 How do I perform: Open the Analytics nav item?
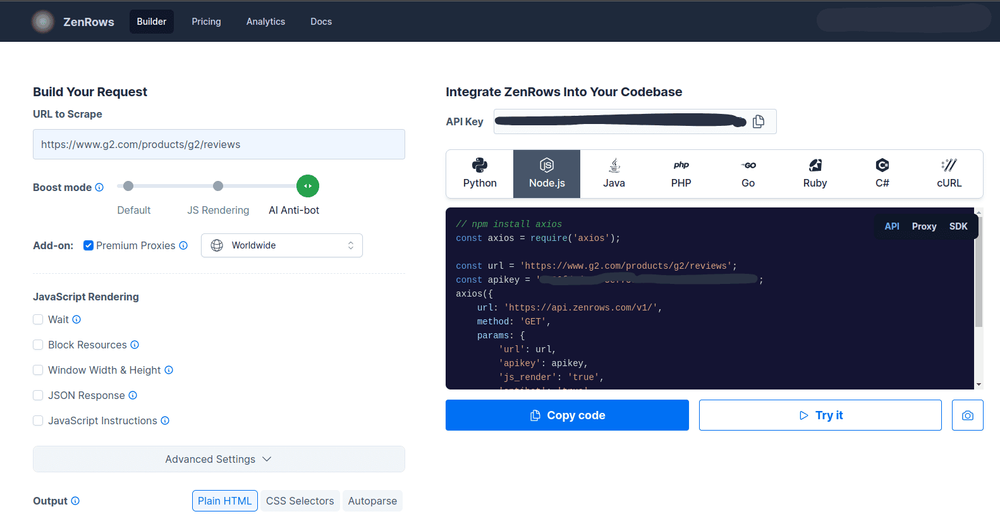(265, 22)
